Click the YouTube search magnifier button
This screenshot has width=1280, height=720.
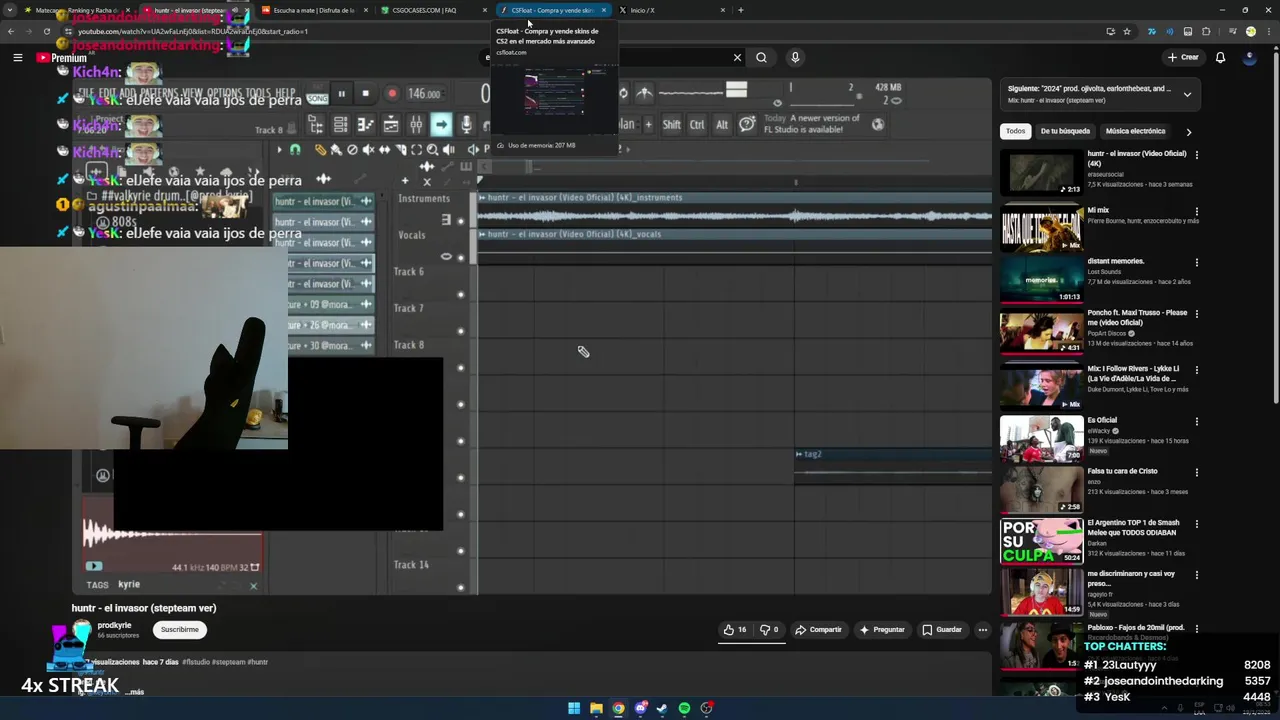coord(761,58)
